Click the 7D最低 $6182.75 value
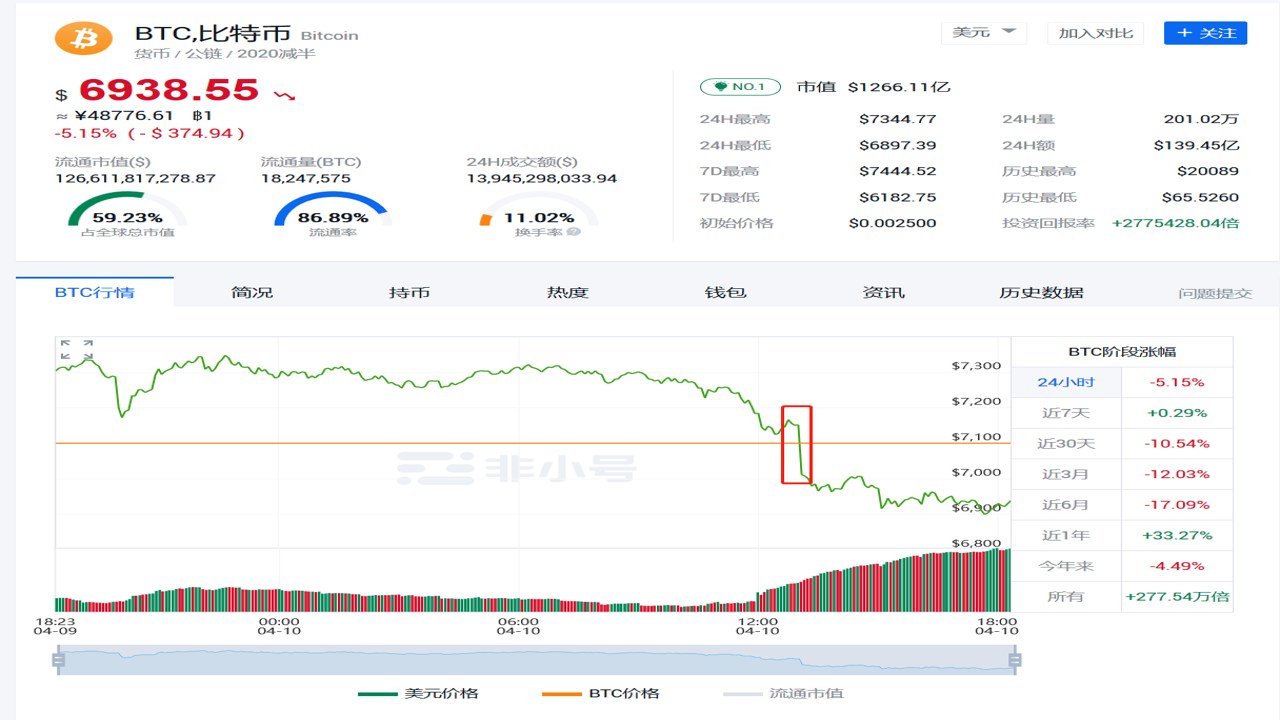Viewport: 1280px width, 720px height. click(x=898, y=197)
